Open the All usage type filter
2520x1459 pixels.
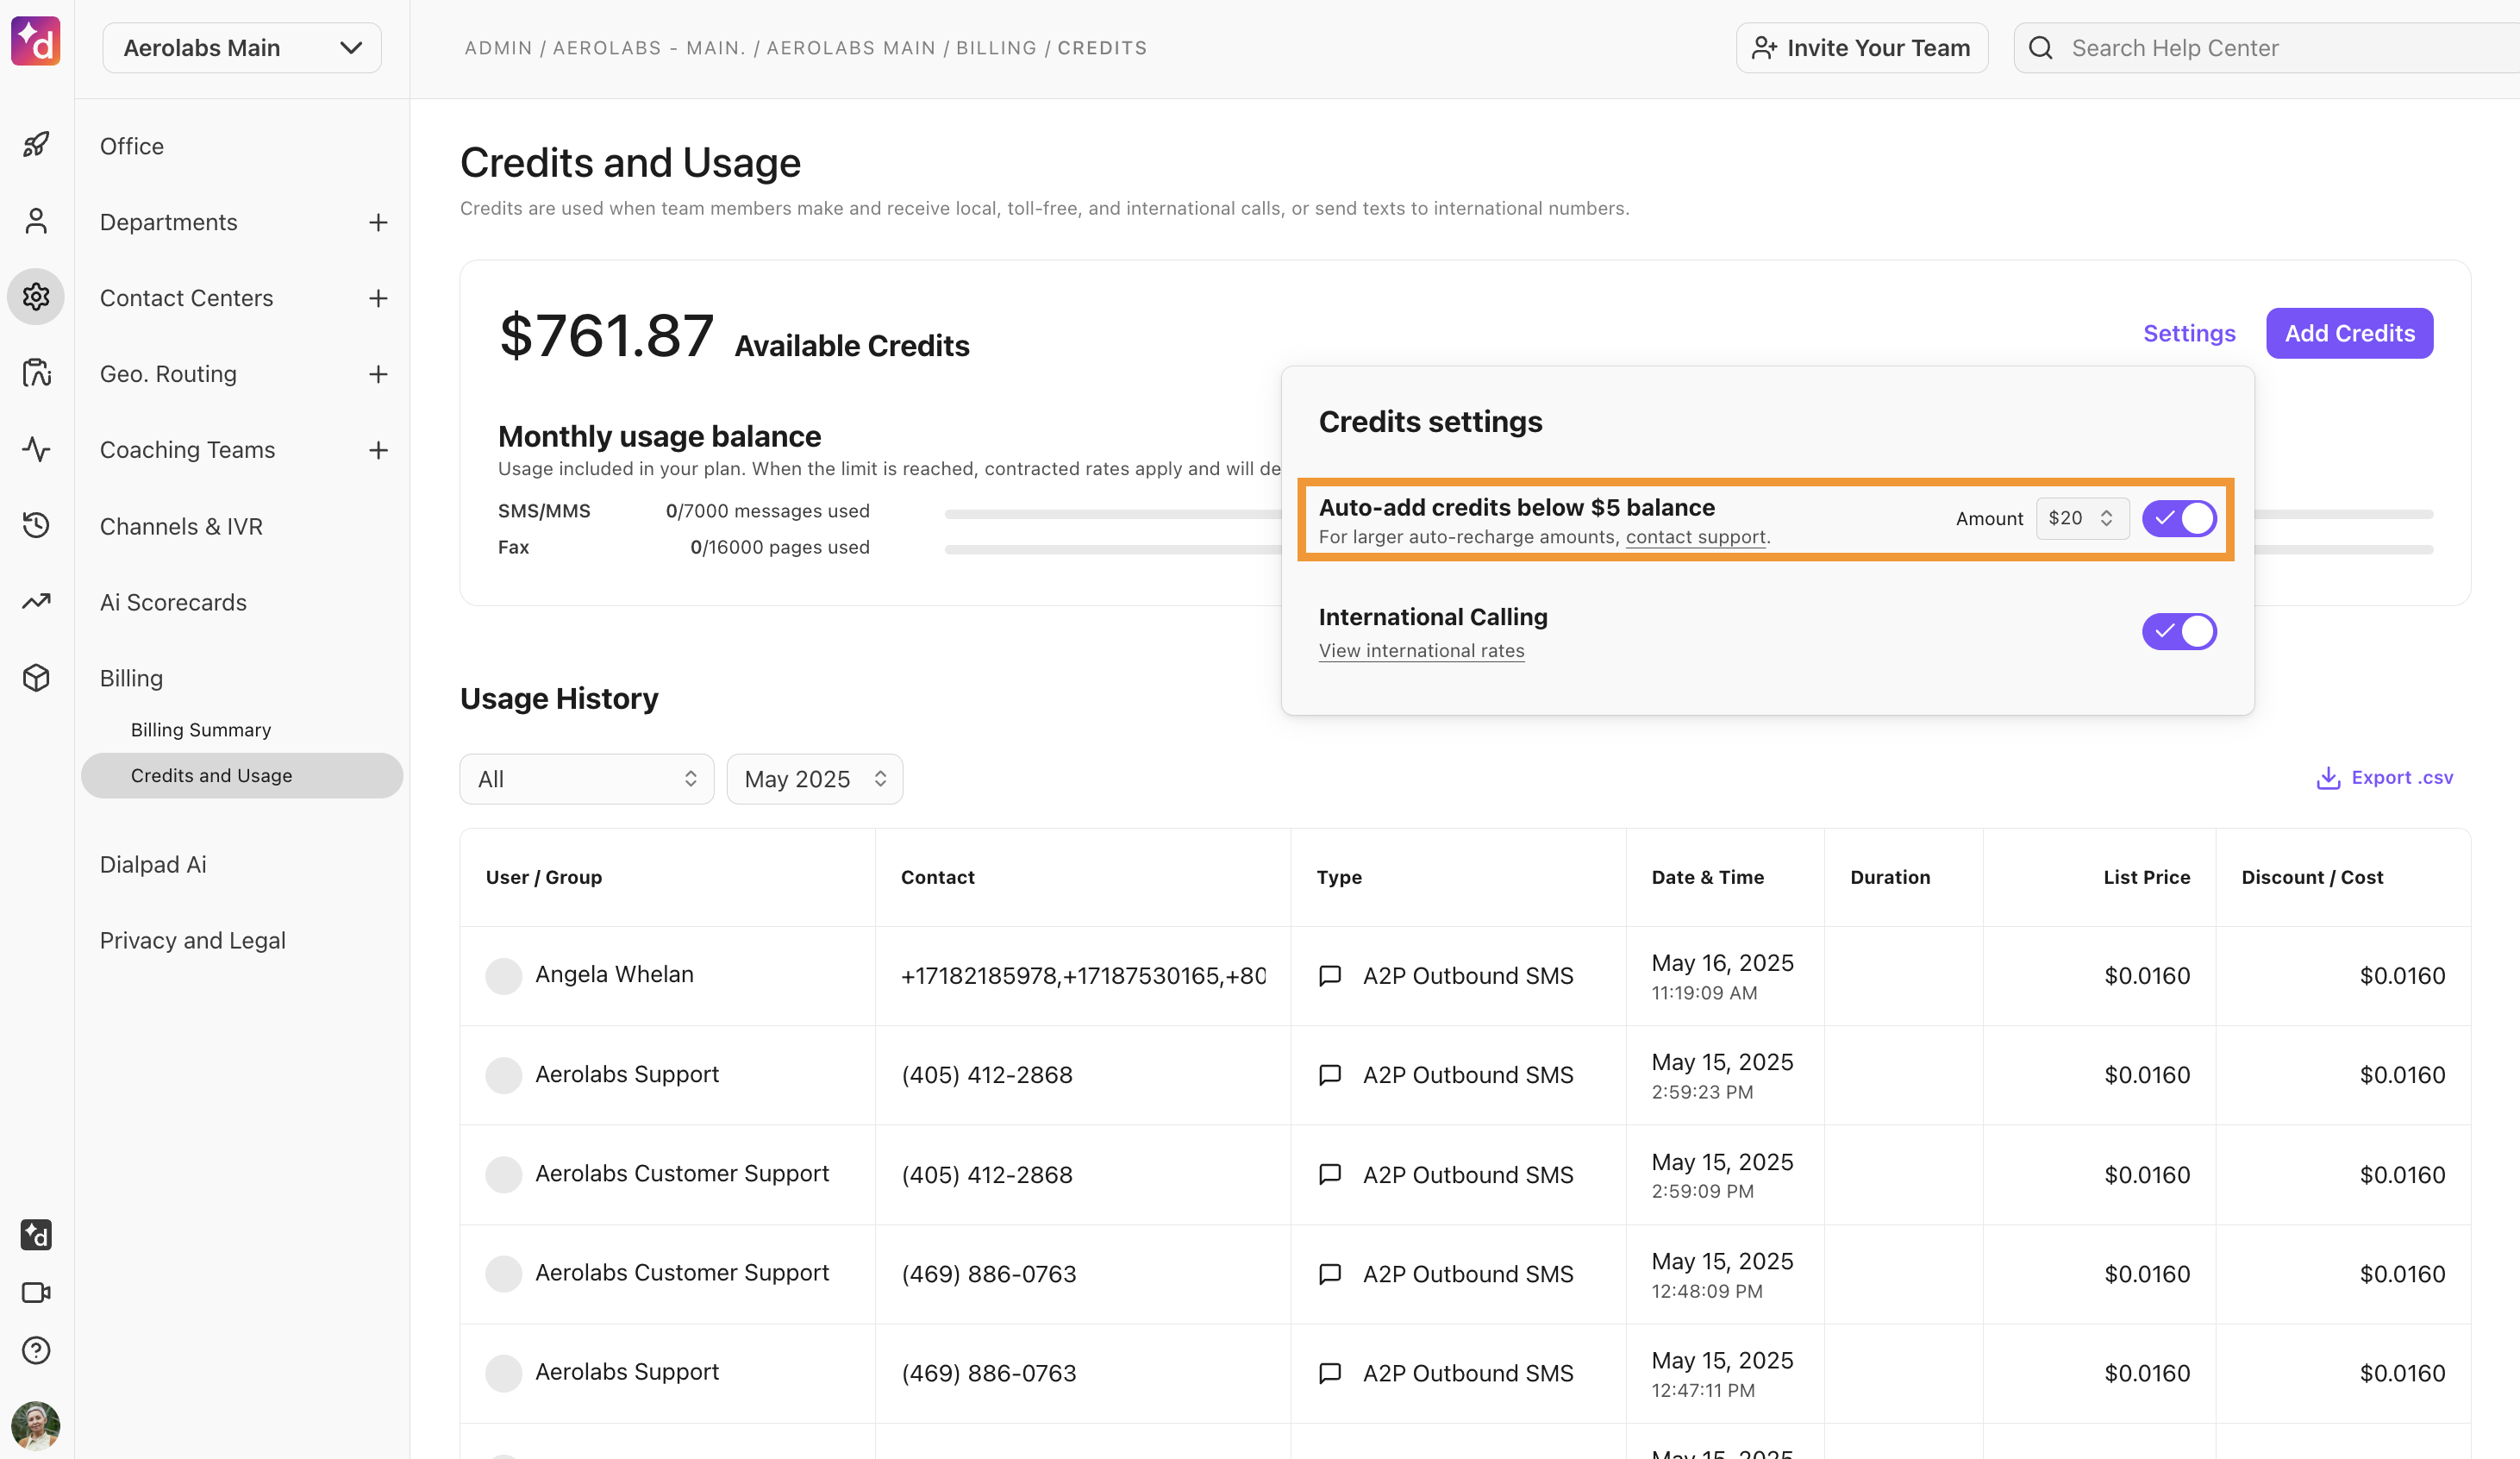[x=587, y=779]
